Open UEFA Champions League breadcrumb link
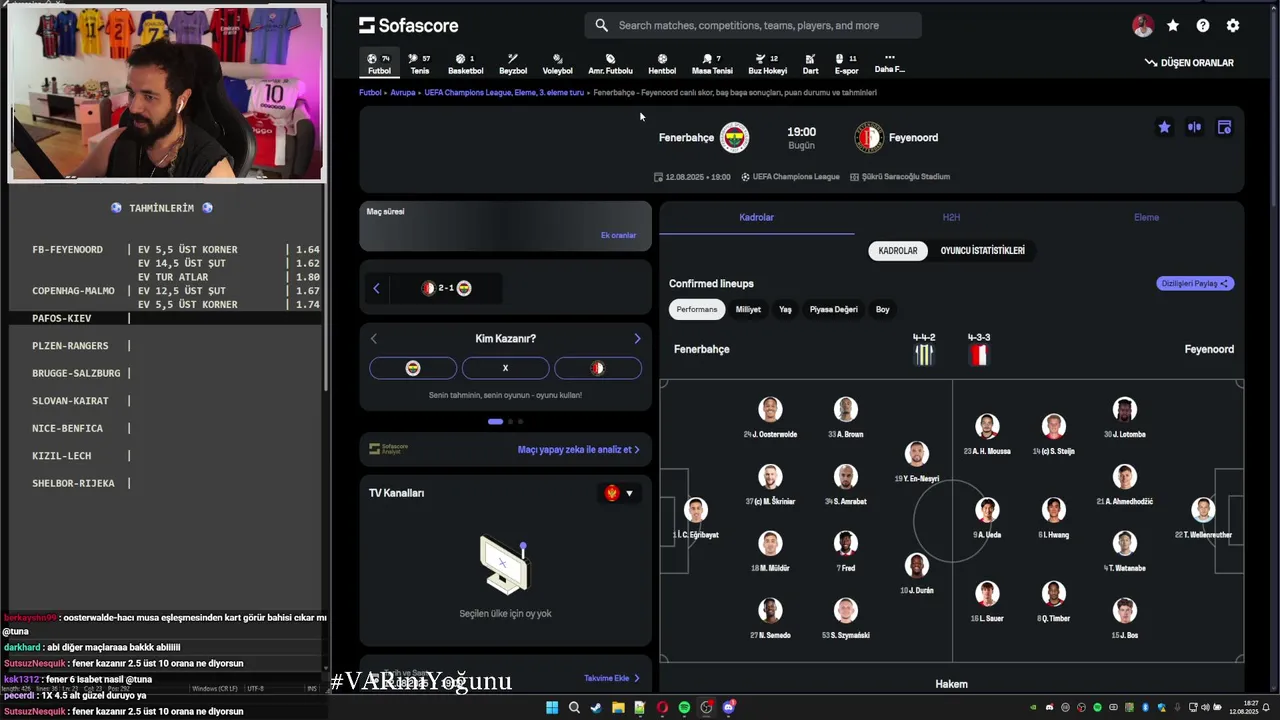 [x=504, y=92]
